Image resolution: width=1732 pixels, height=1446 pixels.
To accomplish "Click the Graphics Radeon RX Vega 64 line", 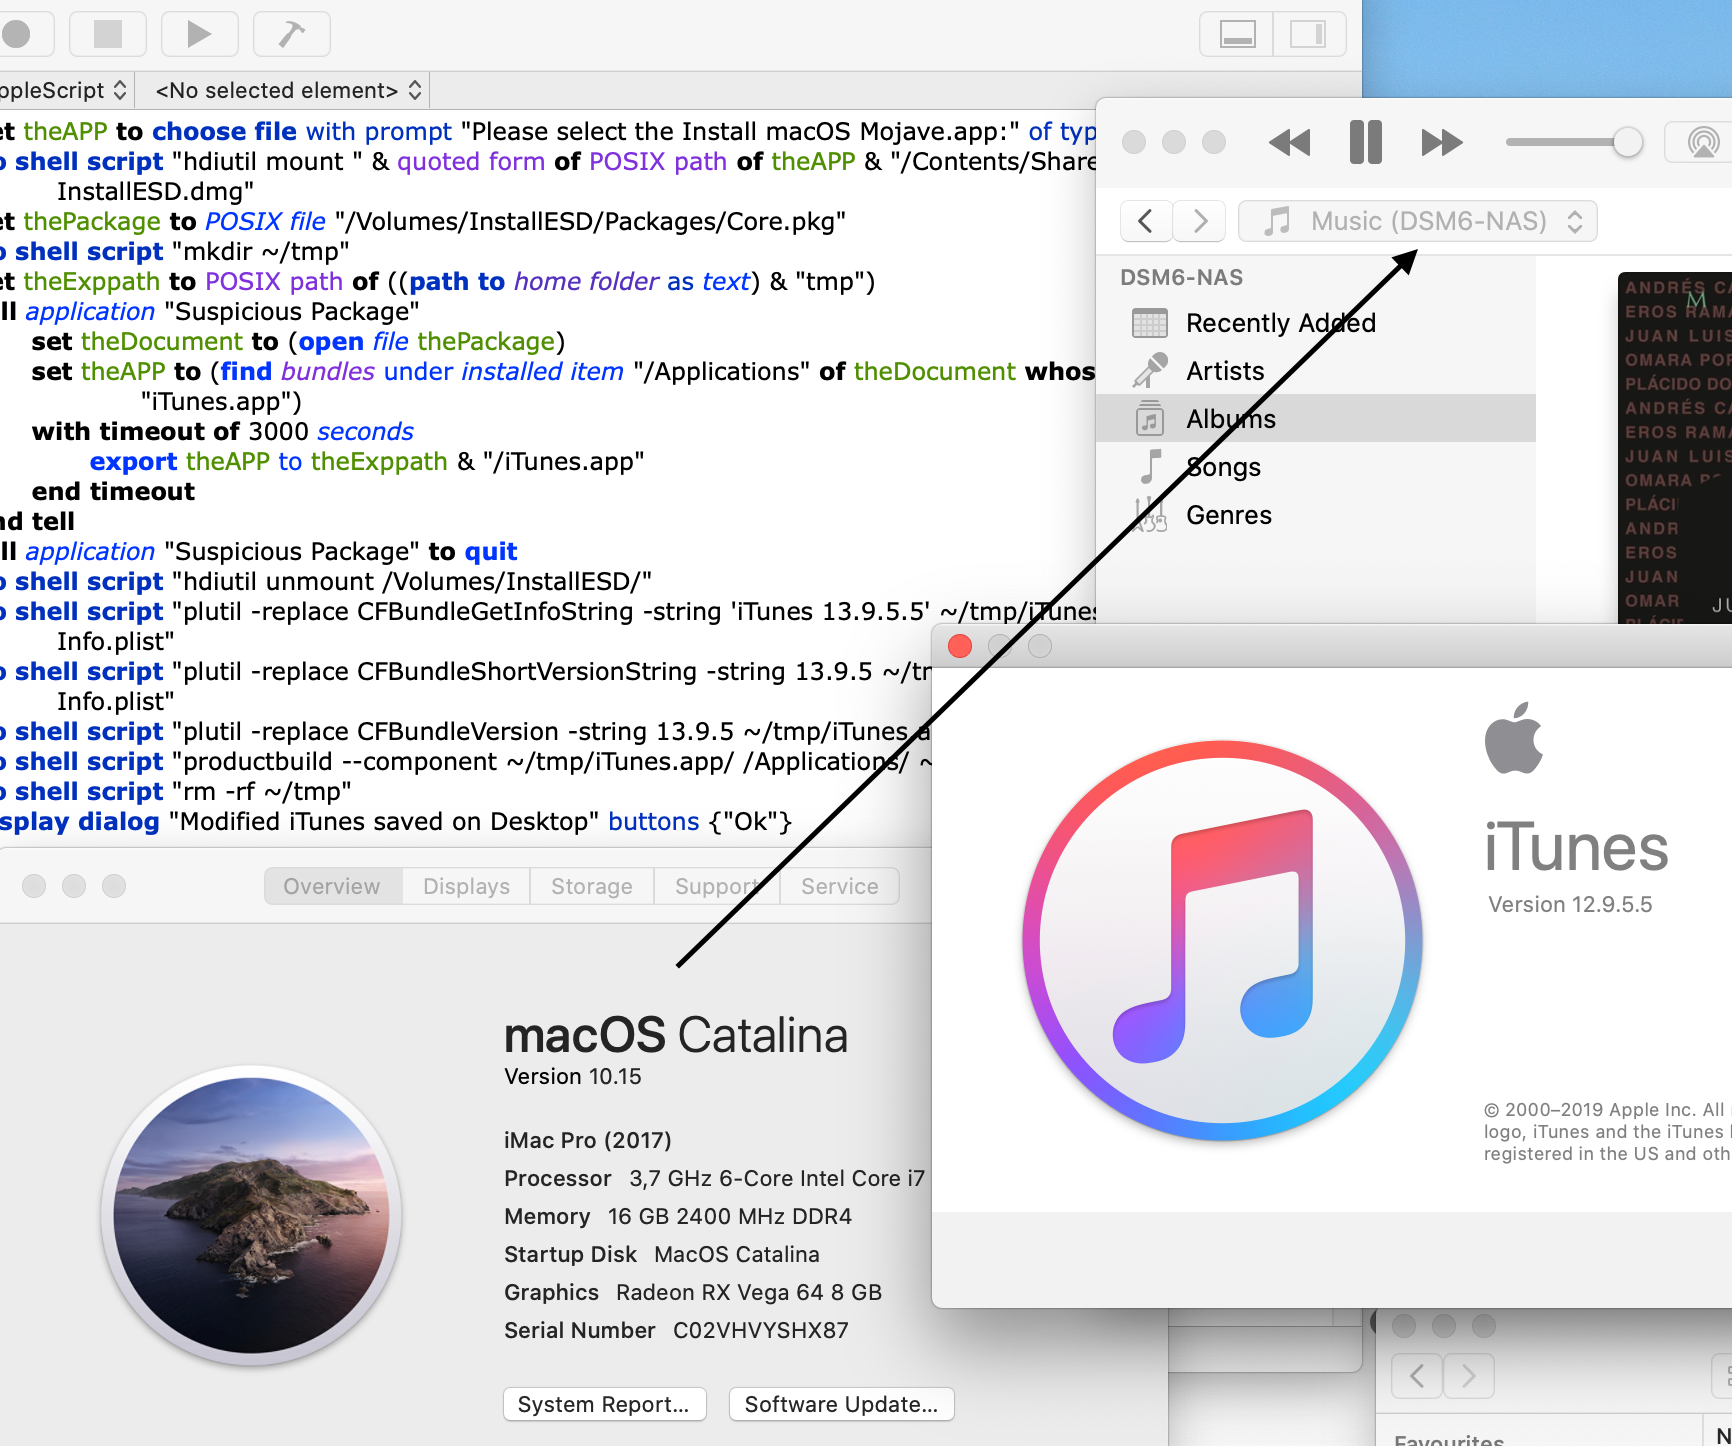I will point(693,1292).
